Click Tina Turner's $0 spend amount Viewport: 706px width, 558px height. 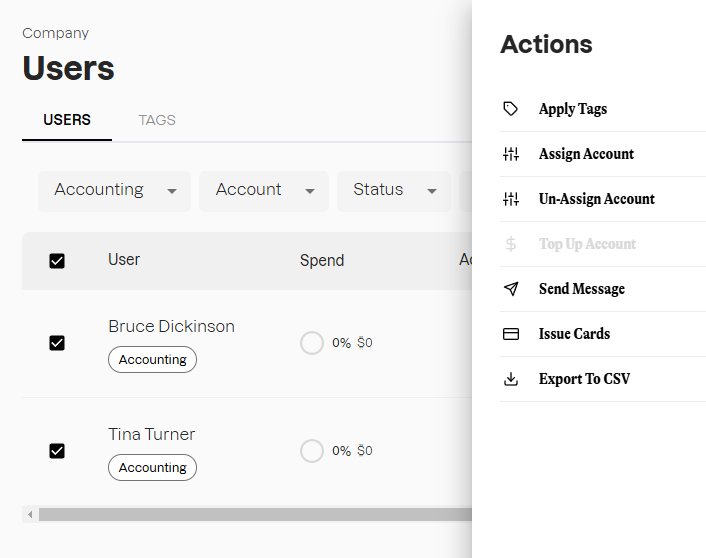coord(365,451)
